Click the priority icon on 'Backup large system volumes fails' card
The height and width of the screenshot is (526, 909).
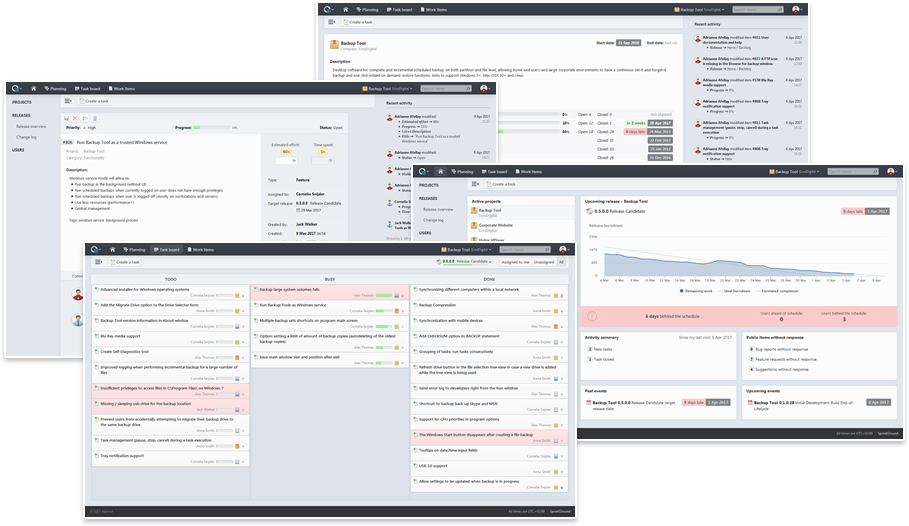click(x=403, y=296)
